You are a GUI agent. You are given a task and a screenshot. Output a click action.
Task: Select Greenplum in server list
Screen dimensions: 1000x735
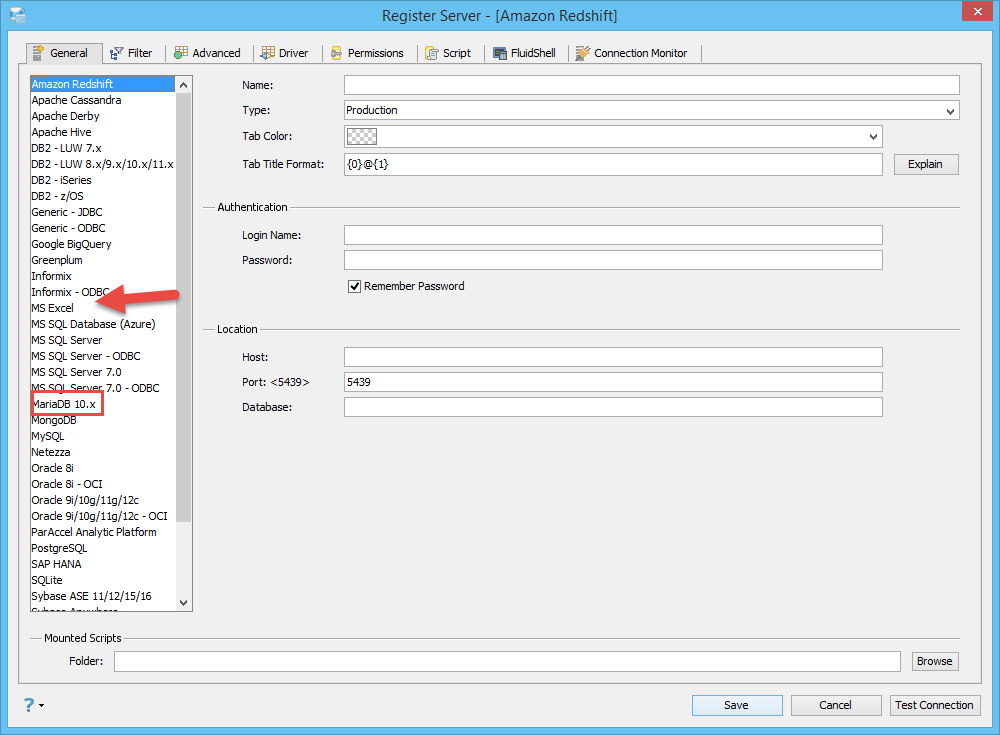pyautogui.click(x=103, y=260)
